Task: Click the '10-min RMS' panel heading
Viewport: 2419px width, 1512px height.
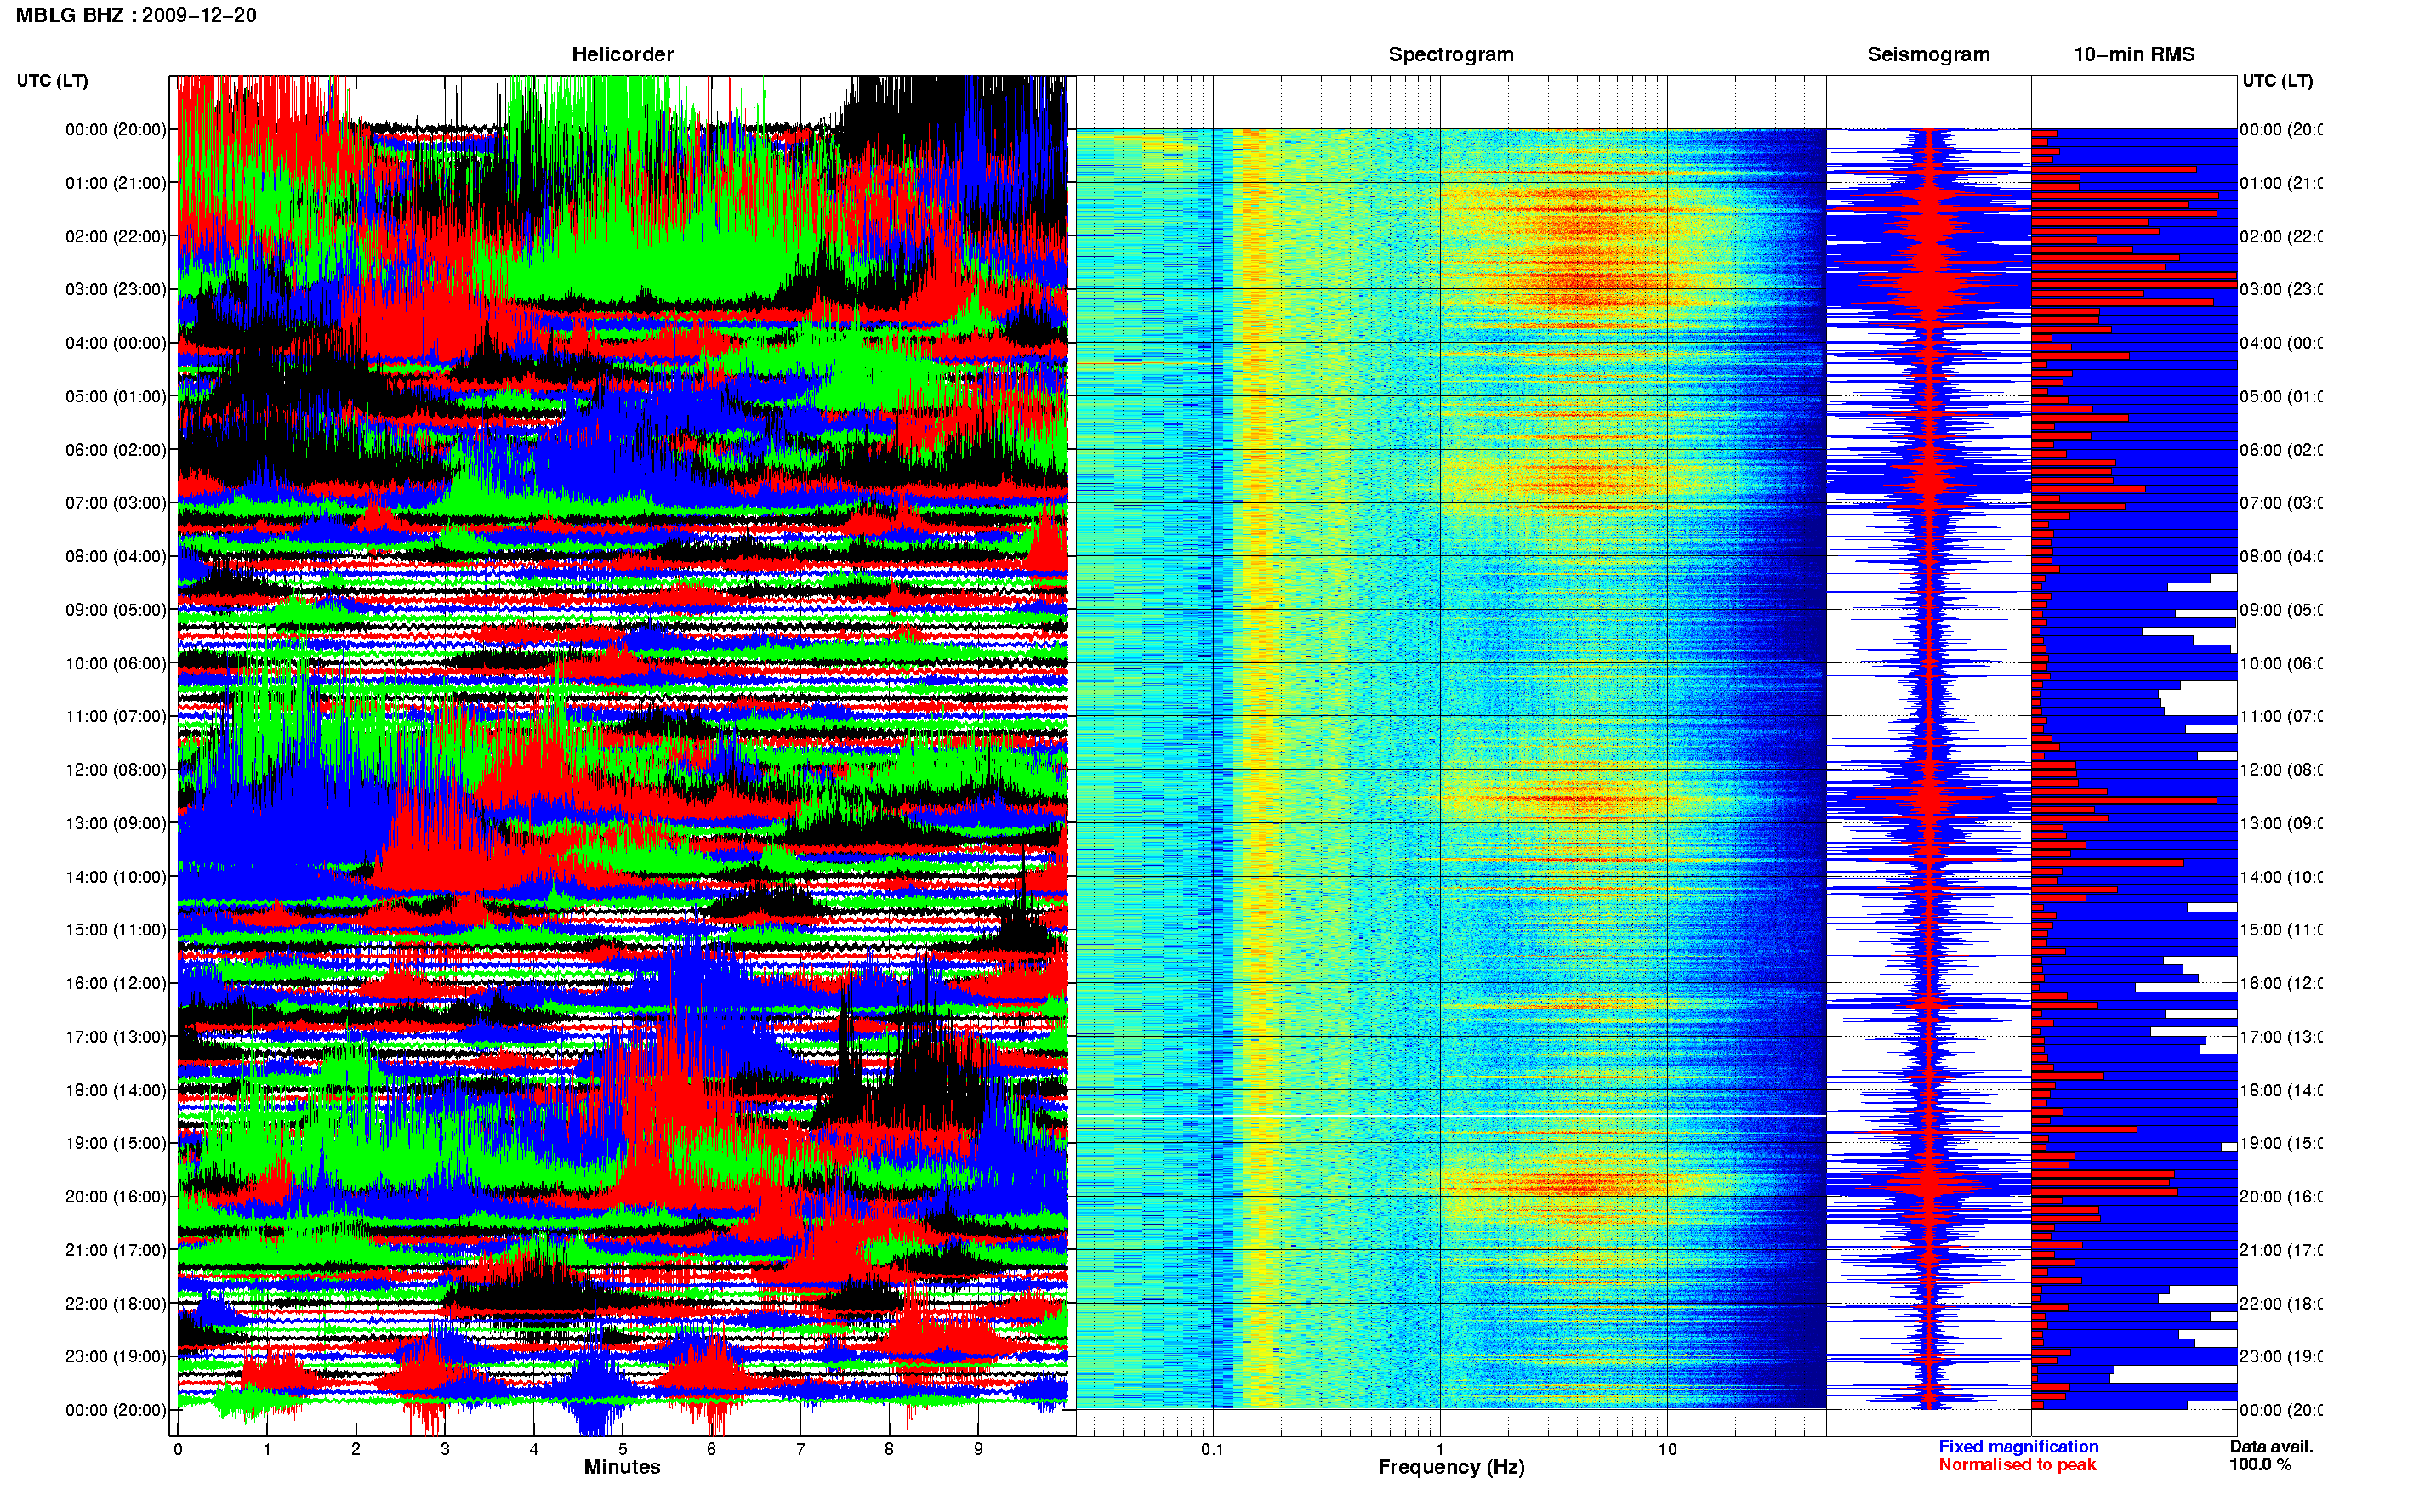Action: pyautogui.click(x=2133, y=54)
